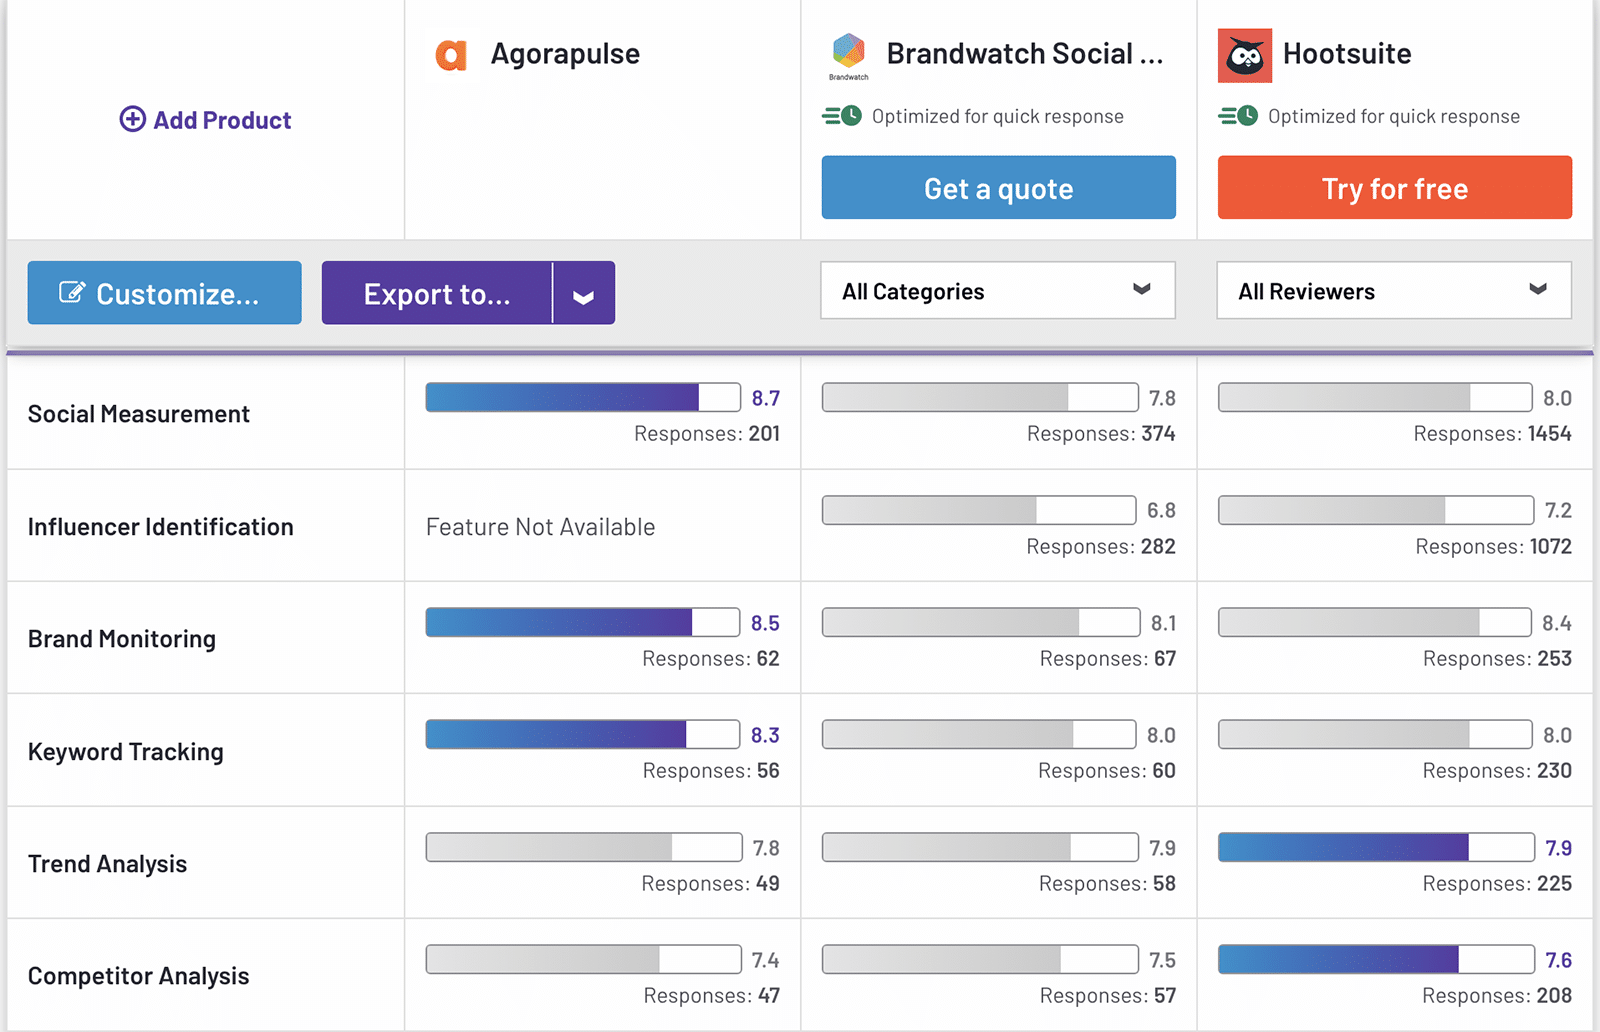Open the Agorapulse product name link
The image size is (1600, 1032).
pos(565,54)
